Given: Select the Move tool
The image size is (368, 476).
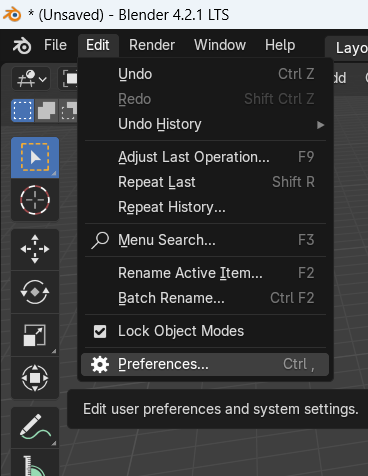Looking at the screenshot, I should 35,249.
